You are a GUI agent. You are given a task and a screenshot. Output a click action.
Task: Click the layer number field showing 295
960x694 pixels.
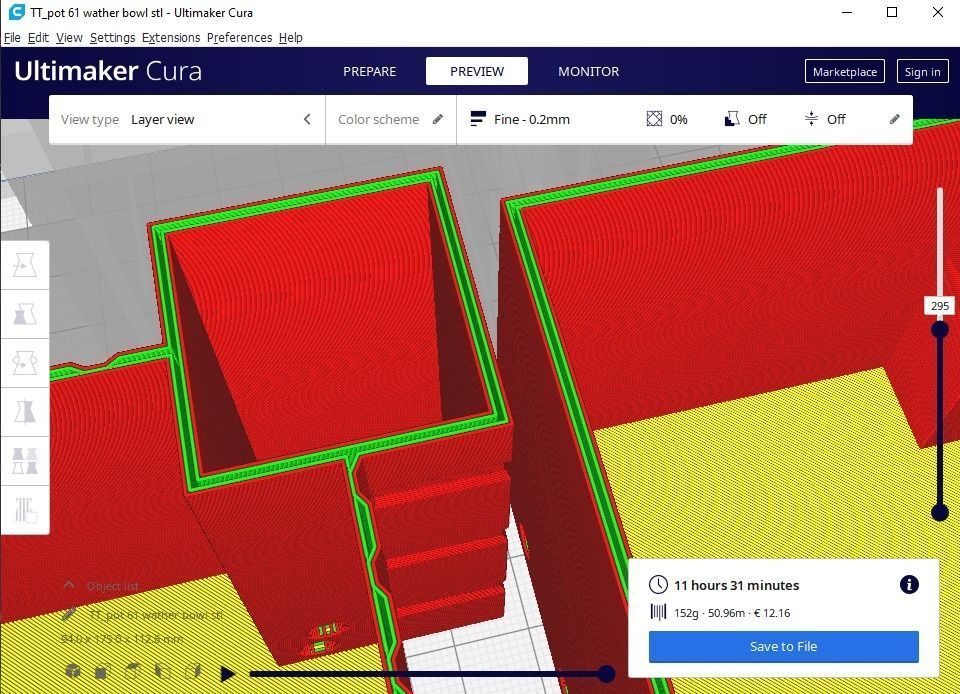(940, 306)
